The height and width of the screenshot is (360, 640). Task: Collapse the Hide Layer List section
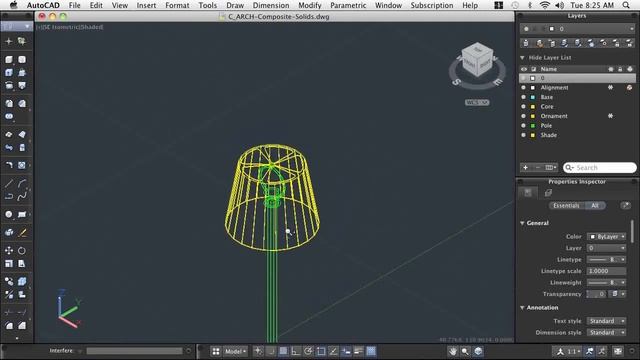click(x=522, y=58)
